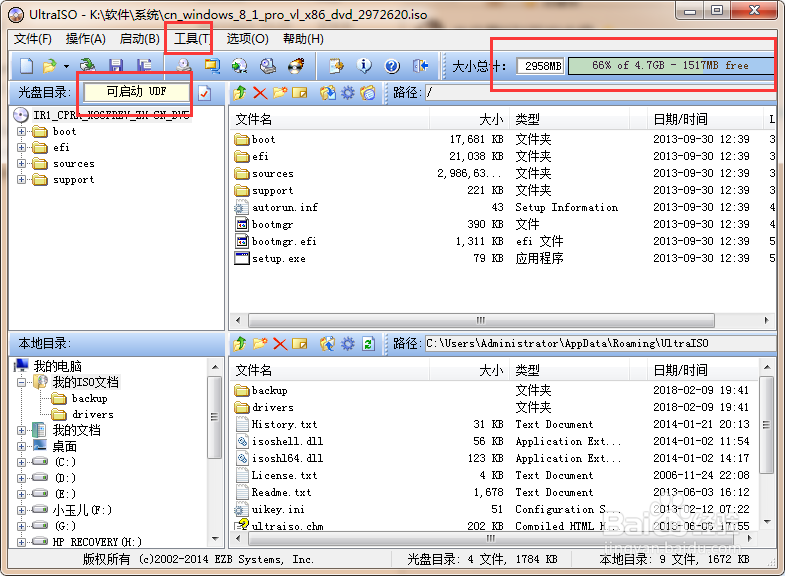Image resolution: width=785 pixels, height=576 pixels.
Task: Click the checkmark properties icon beside 可启动 UDF
Action: (x=204, y=93)
